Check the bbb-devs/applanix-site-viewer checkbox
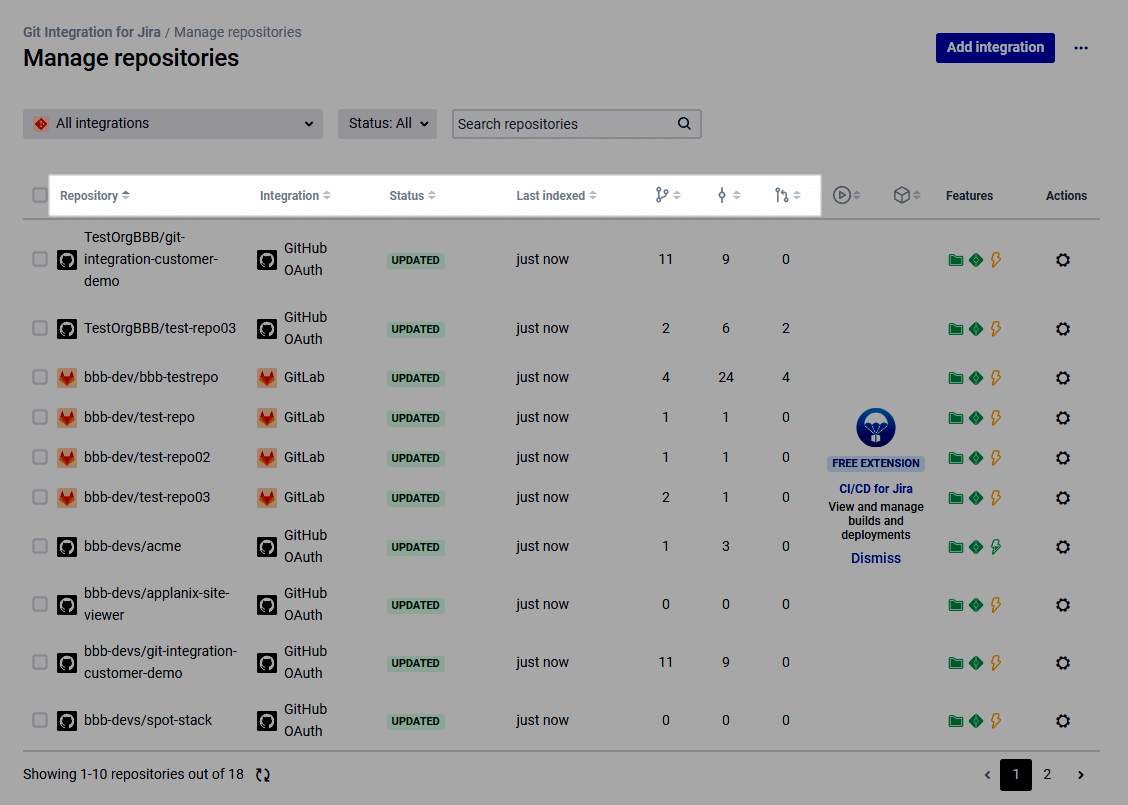Viewport: 1128px width, 805px height. pyautogui.click(x=40, y=604)
